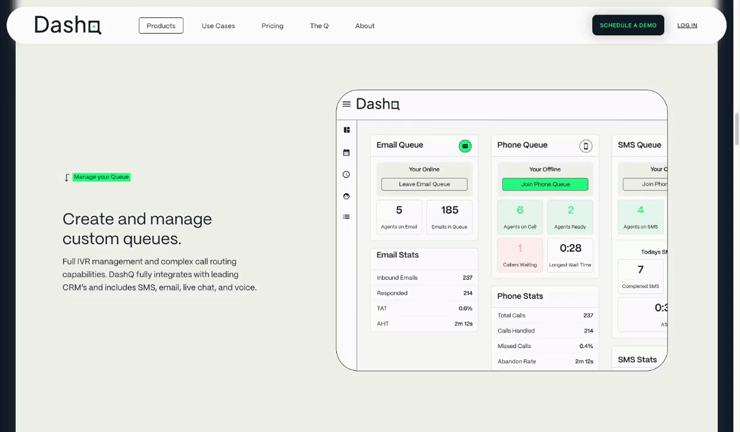Click the AHT row in Email Stats
The height and width of the screenshot is (432, 740).
pos(424,324)
